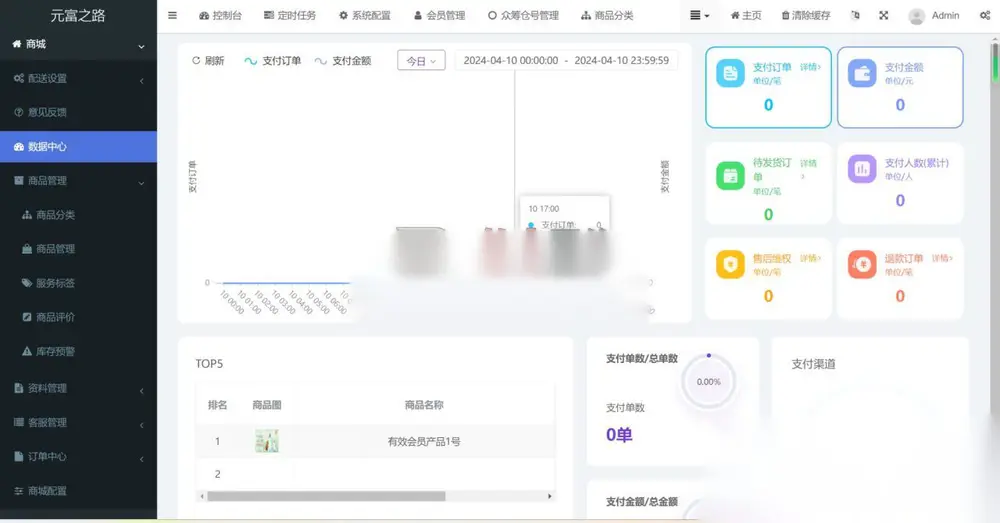This screenshot has width=1000, height=523.
Task: Open the 商品分类 top menu item
Action: pos(607,15)
